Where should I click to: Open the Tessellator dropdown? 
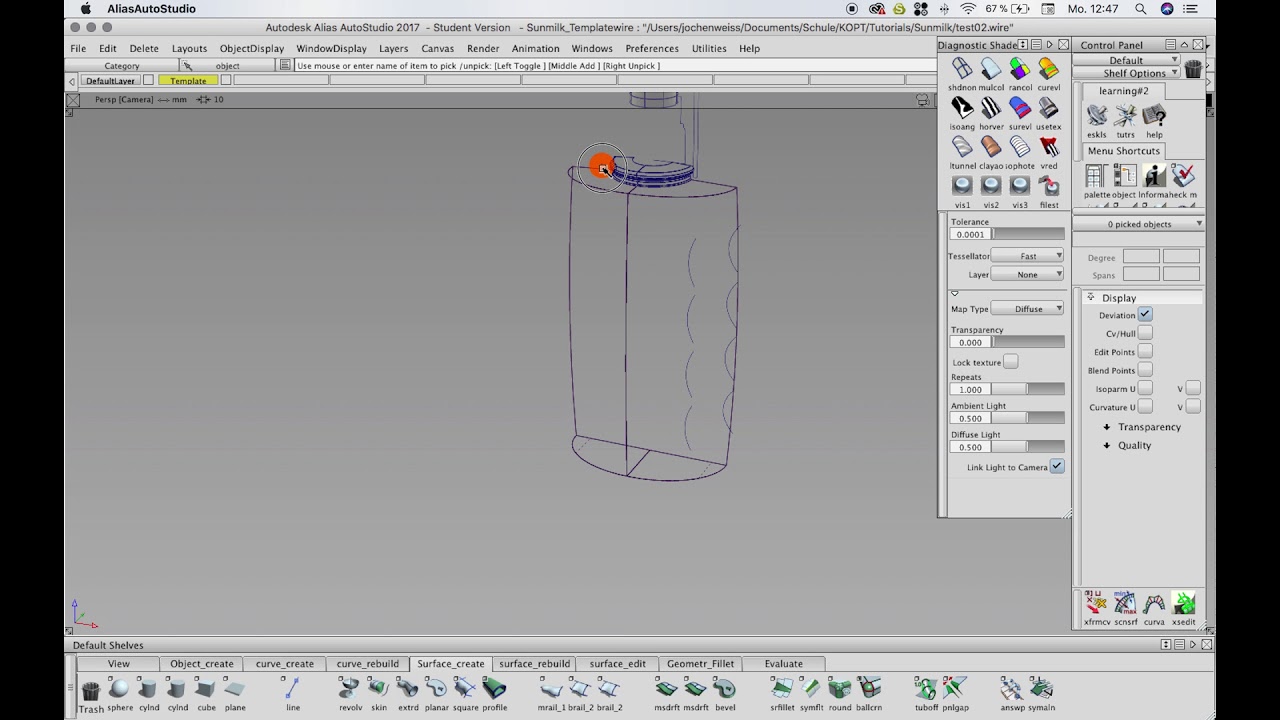point(1028,256)
